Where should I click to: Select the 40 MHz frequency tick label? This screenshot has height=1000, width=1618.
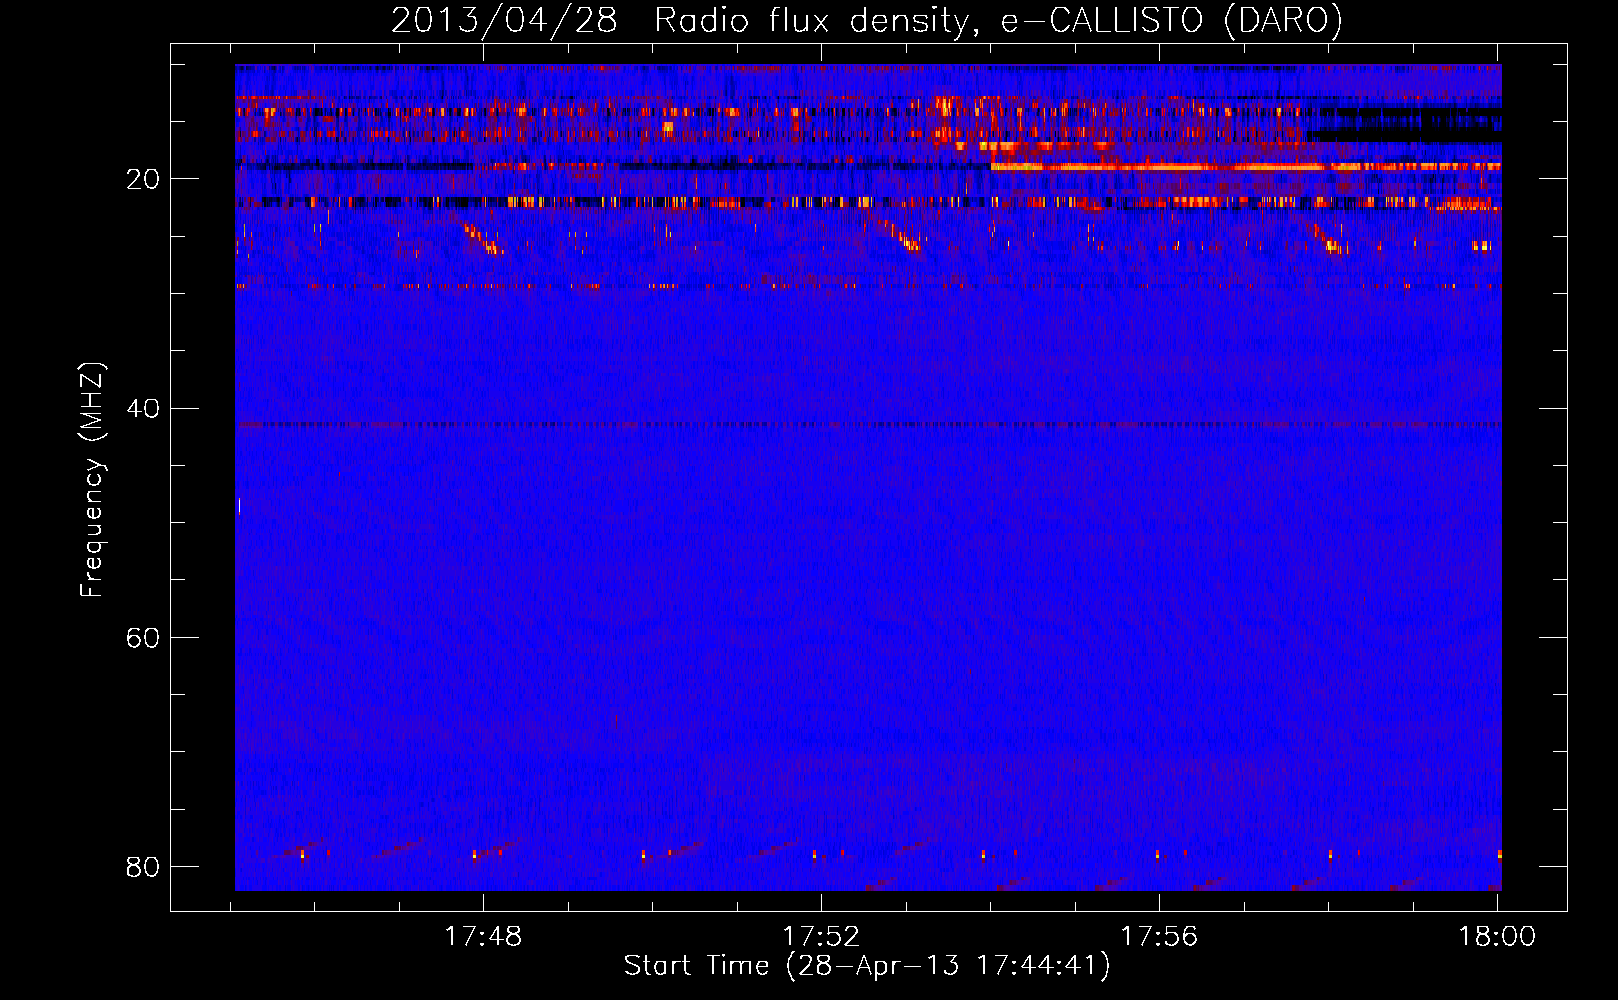[143, 408]
